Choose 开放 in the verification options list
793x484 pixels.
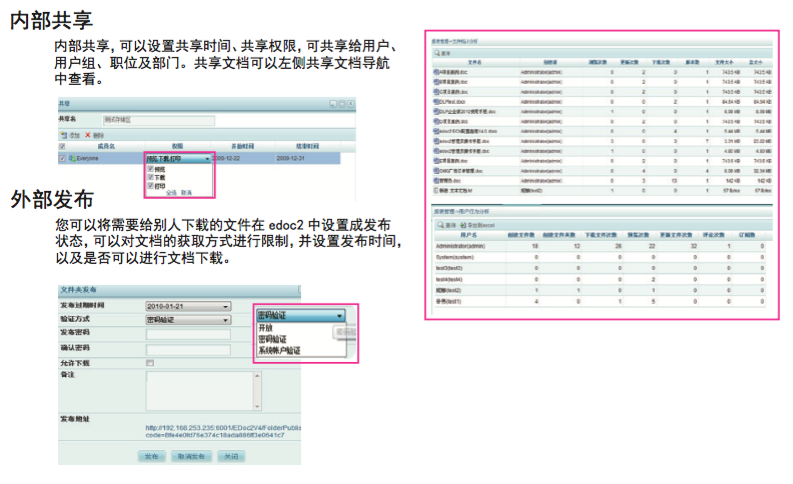tap(266, 328)
